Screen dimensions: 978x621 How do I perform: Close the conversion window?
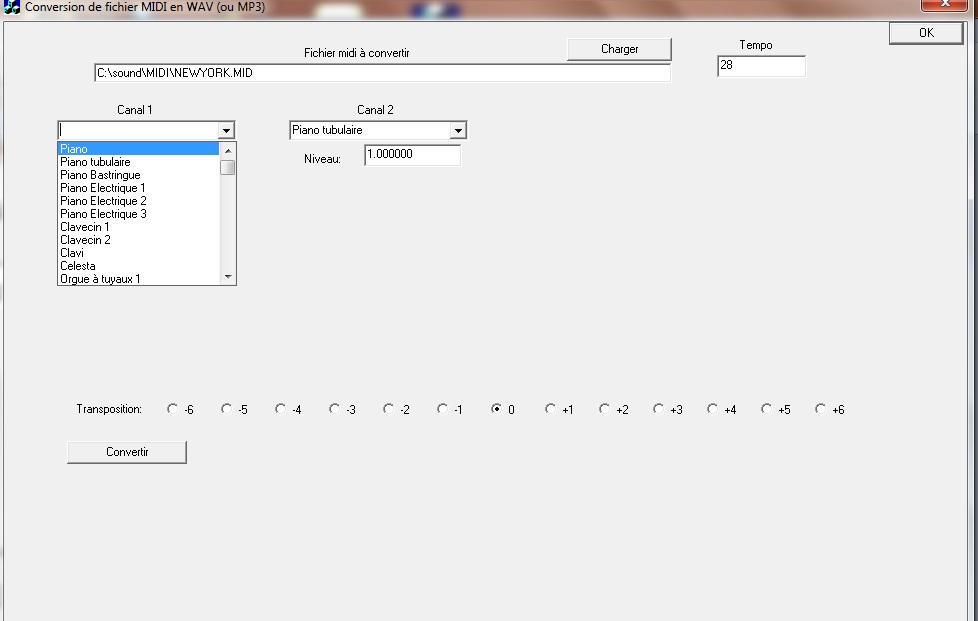click(x=944, y=5)
